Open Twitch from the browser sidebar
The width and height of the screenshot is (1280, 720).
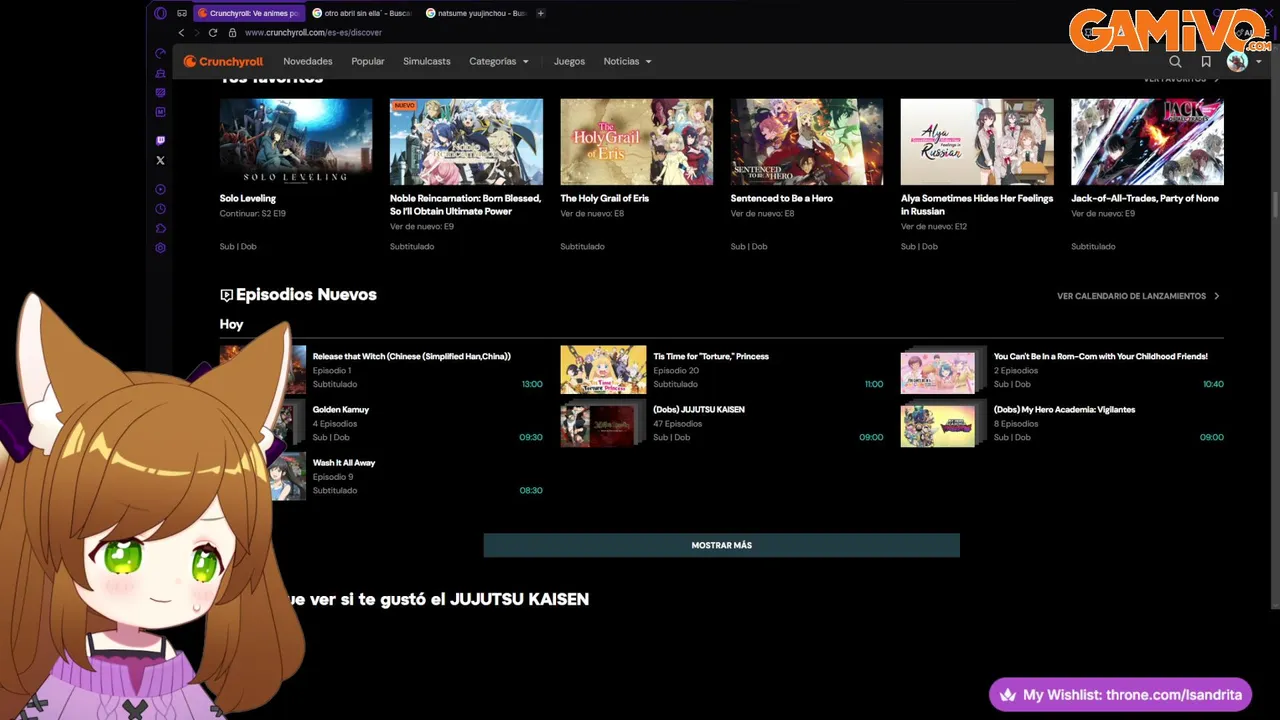[x=160, y=141]
